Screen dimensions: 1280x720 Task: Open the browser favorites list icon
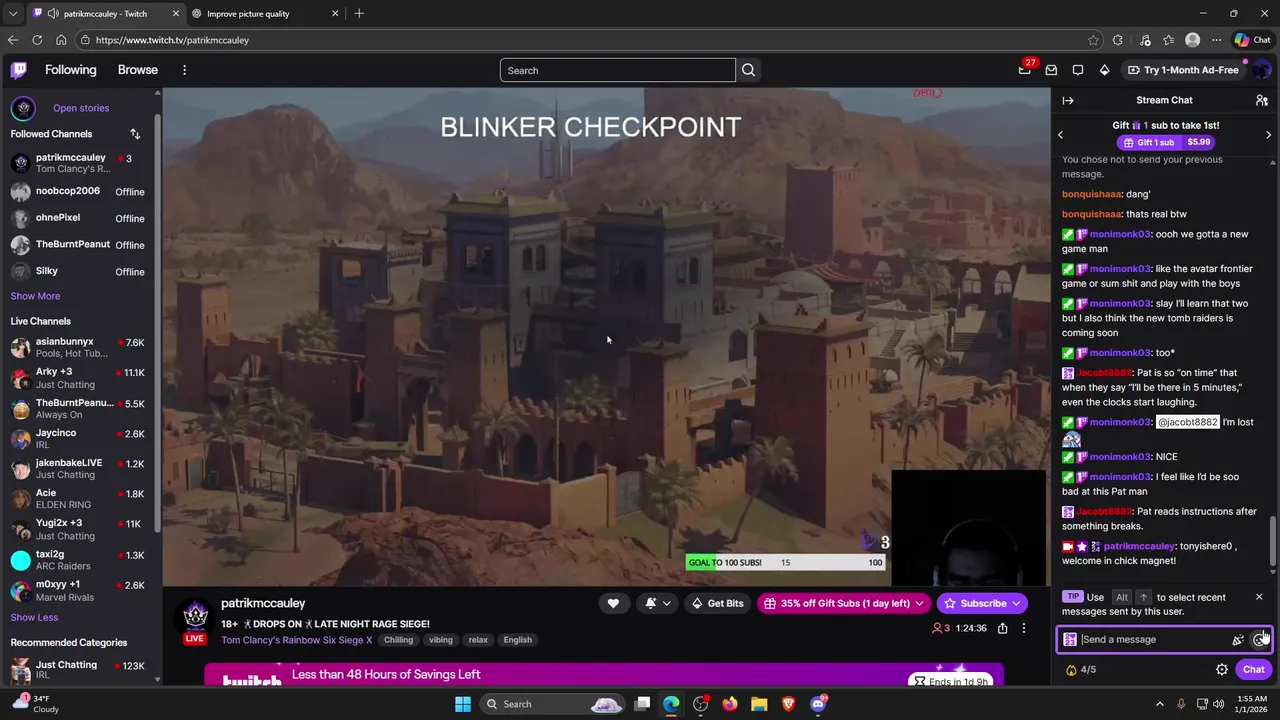coord(1168,40)
